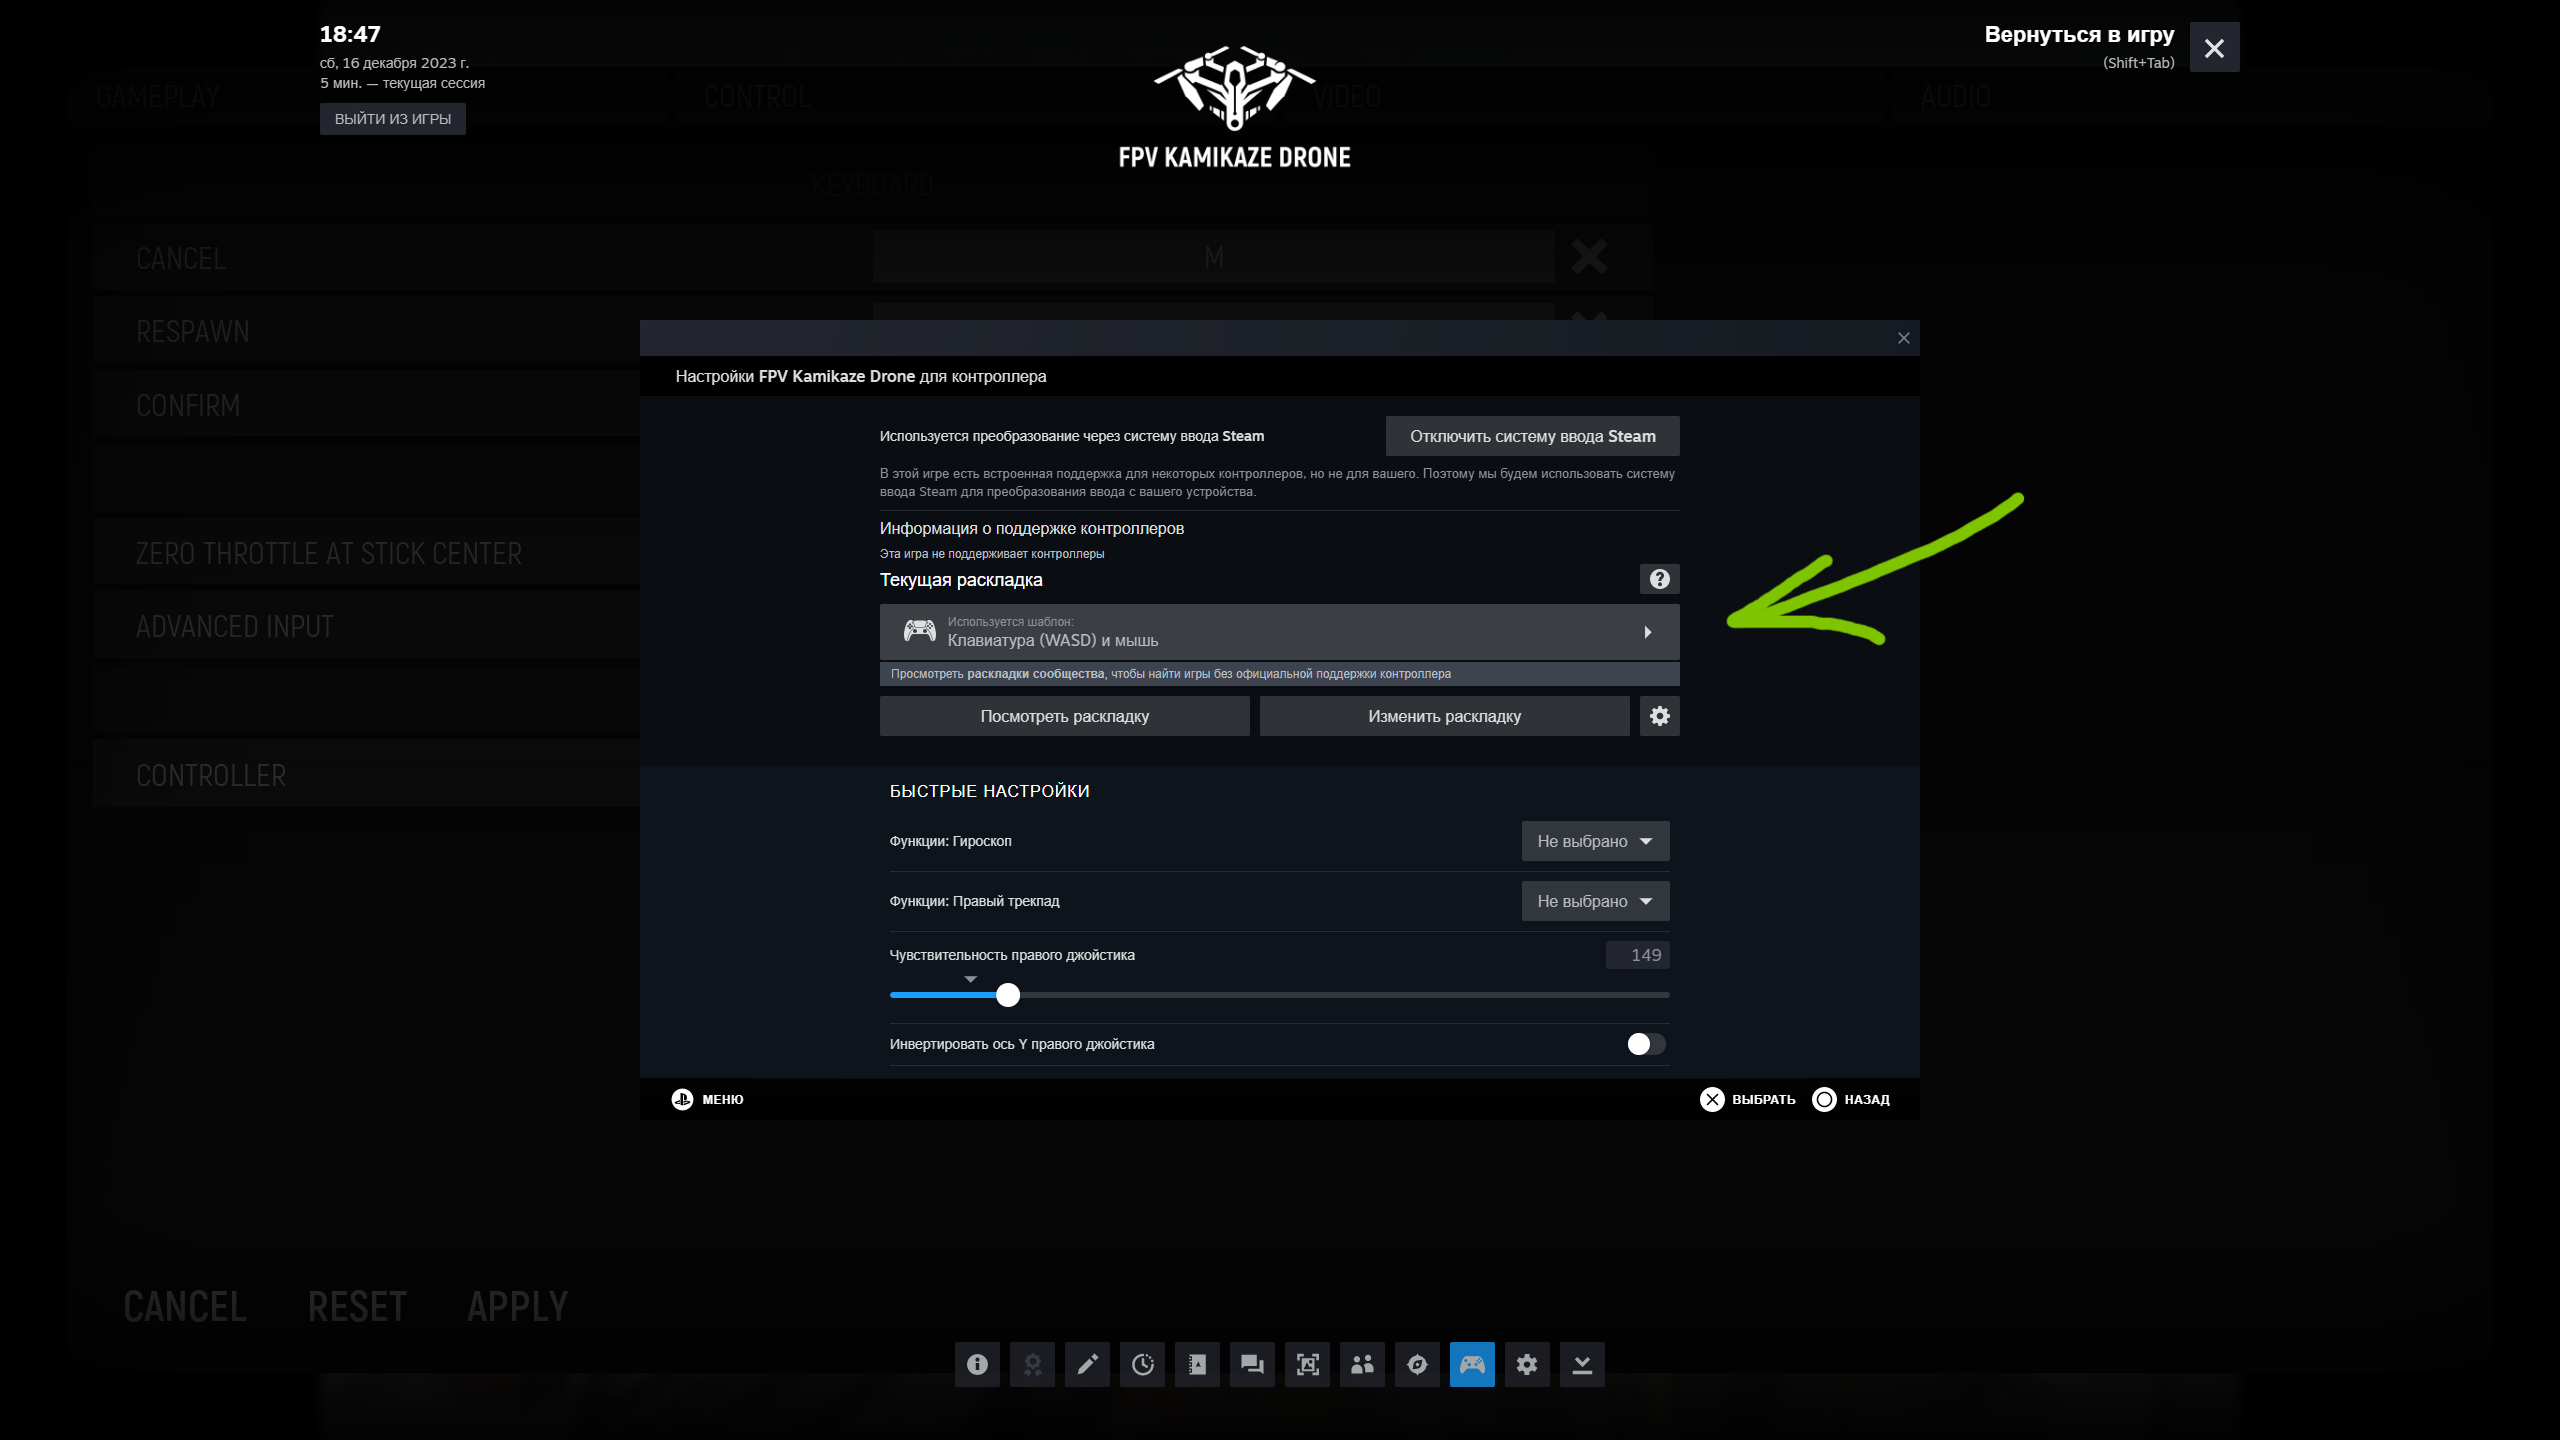Open the notes pencil icon
The height and width of the screenshot is (1440, 2560).
click(1087, 1364)
